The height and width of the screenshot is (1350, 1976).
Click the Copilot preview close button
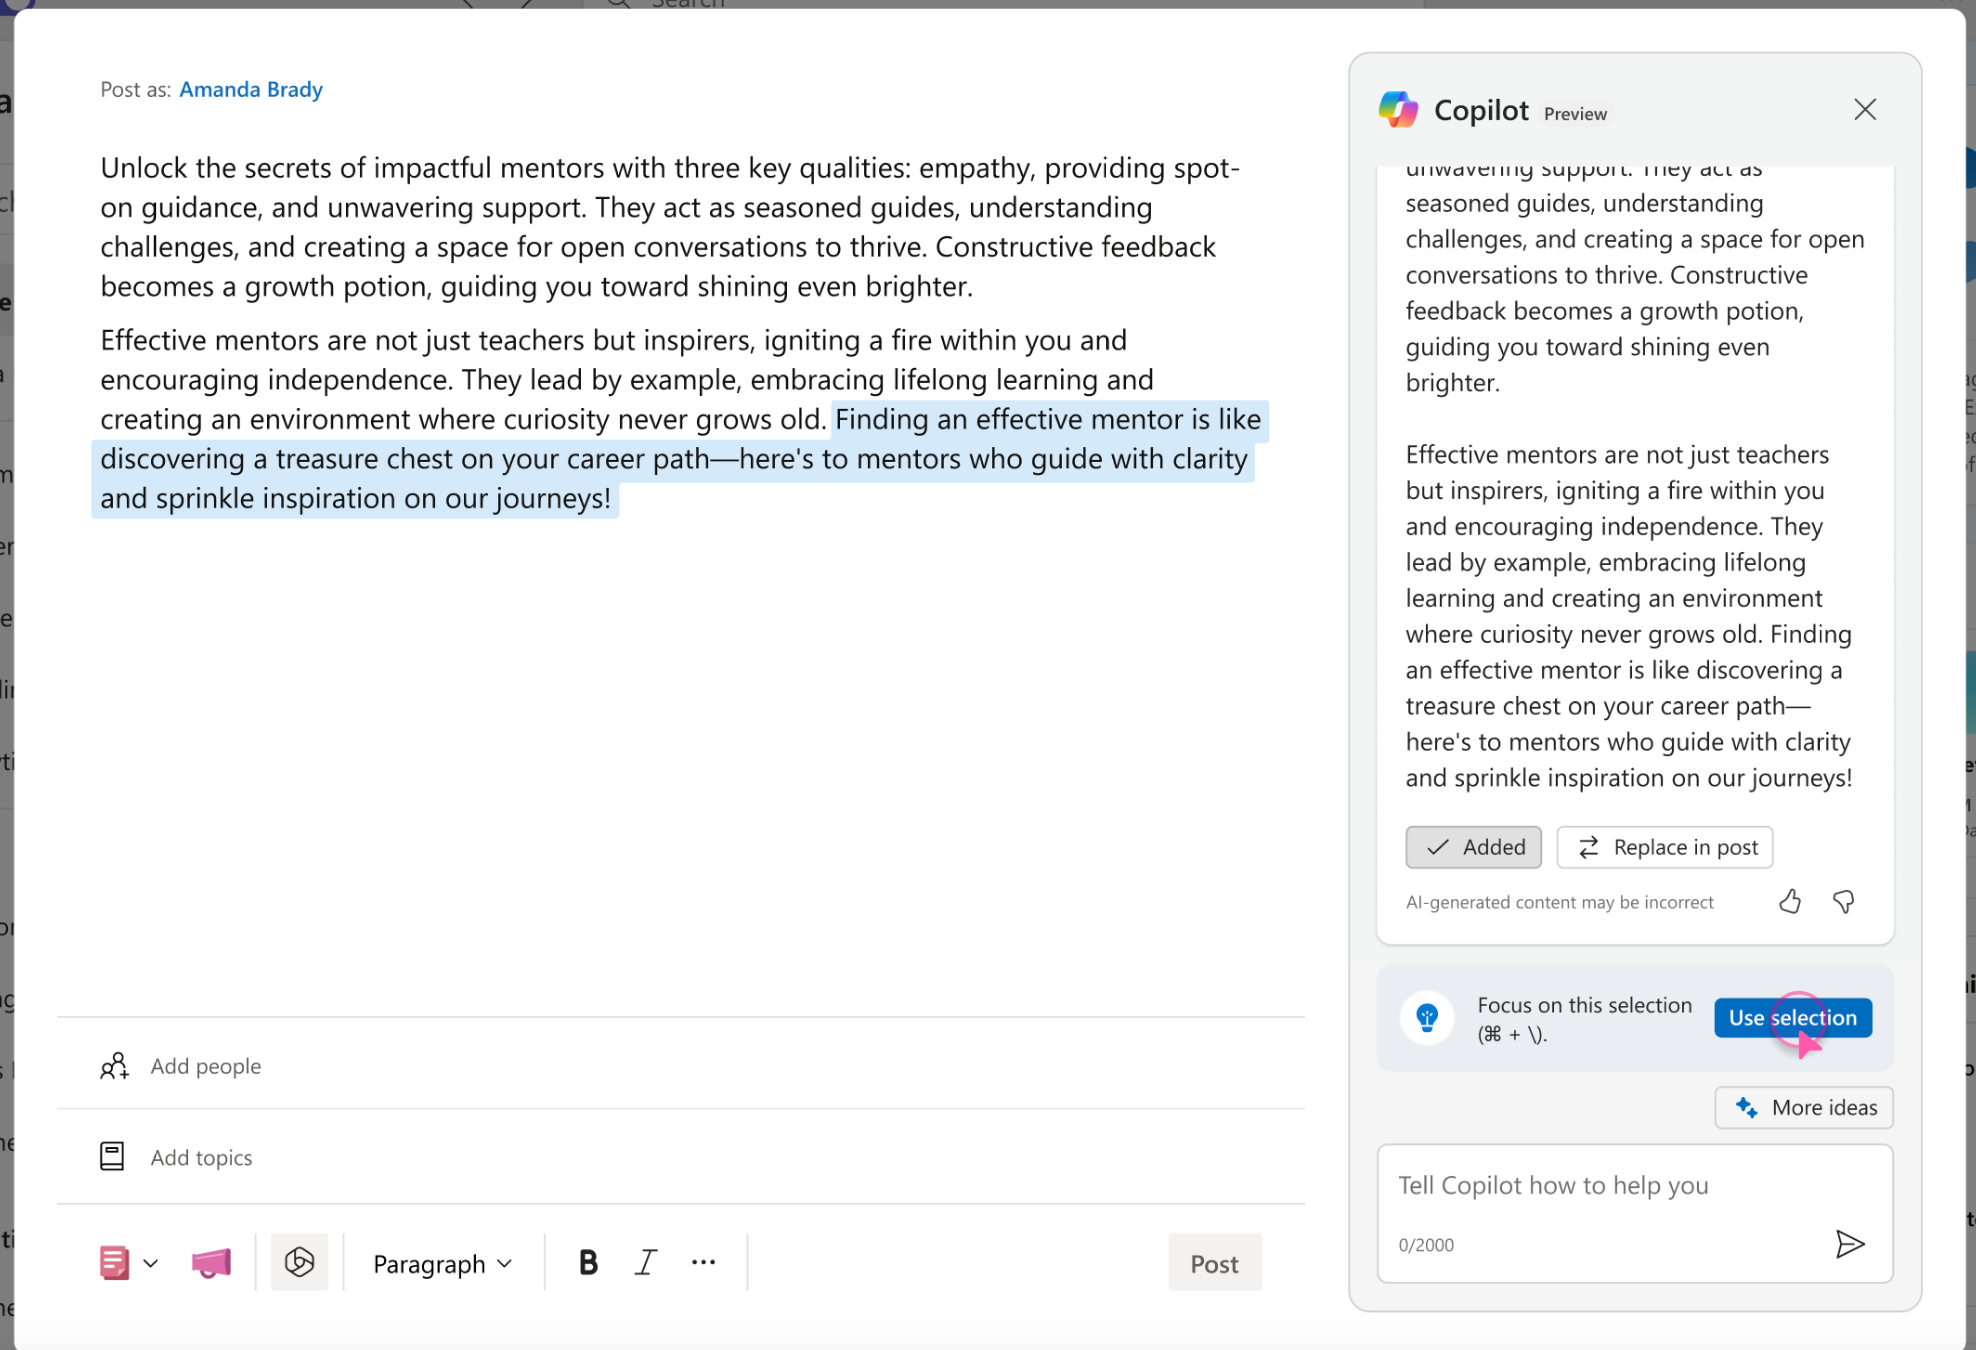[1866, 108]
